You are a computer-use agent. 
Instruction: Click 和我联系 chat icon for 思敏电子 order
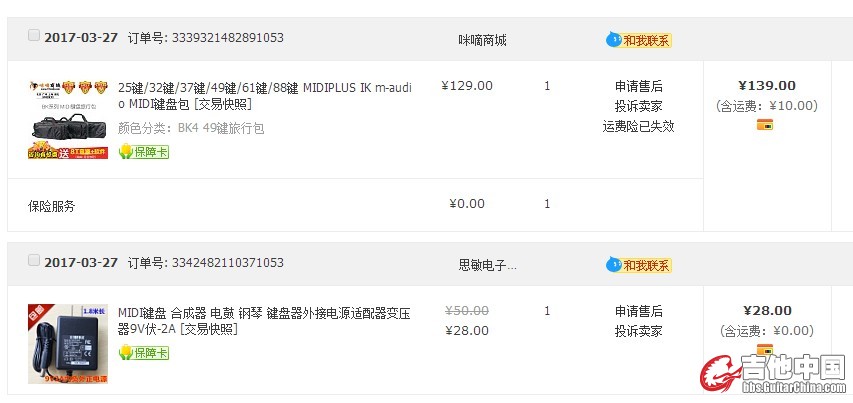[x=639, y=265]
